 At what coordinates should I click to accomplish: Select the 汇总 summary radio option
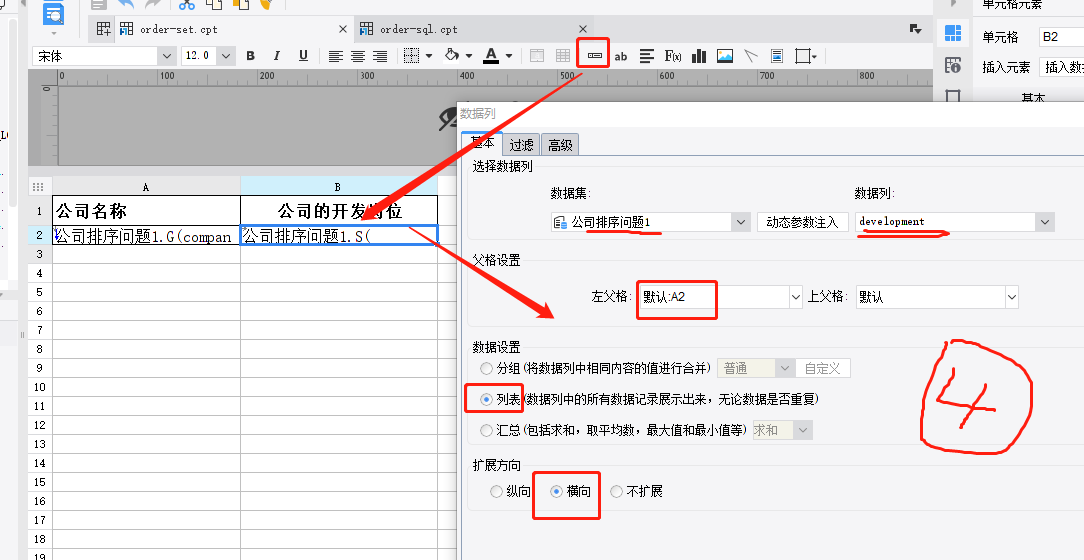click(x=486, y=430)
